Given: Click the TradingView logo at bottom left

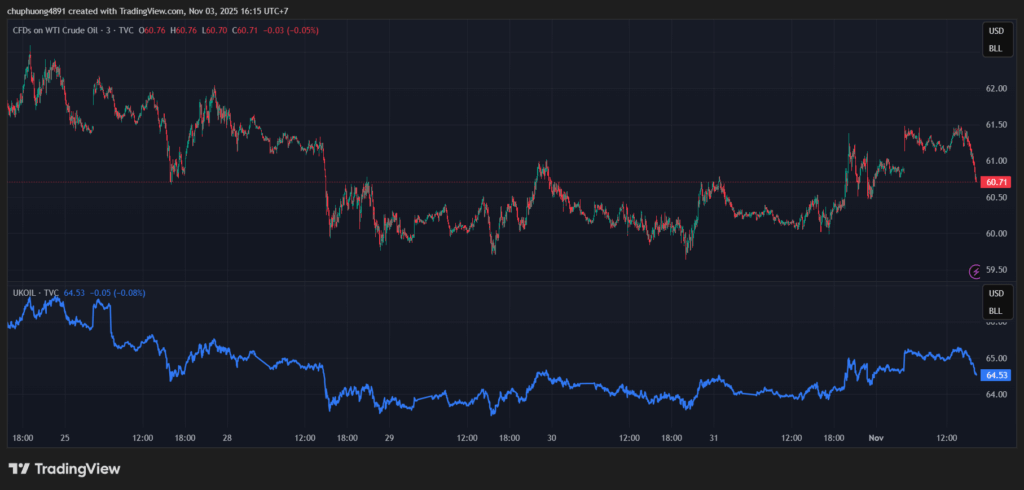Looking at the screenshot, I should tap(64, 468).
